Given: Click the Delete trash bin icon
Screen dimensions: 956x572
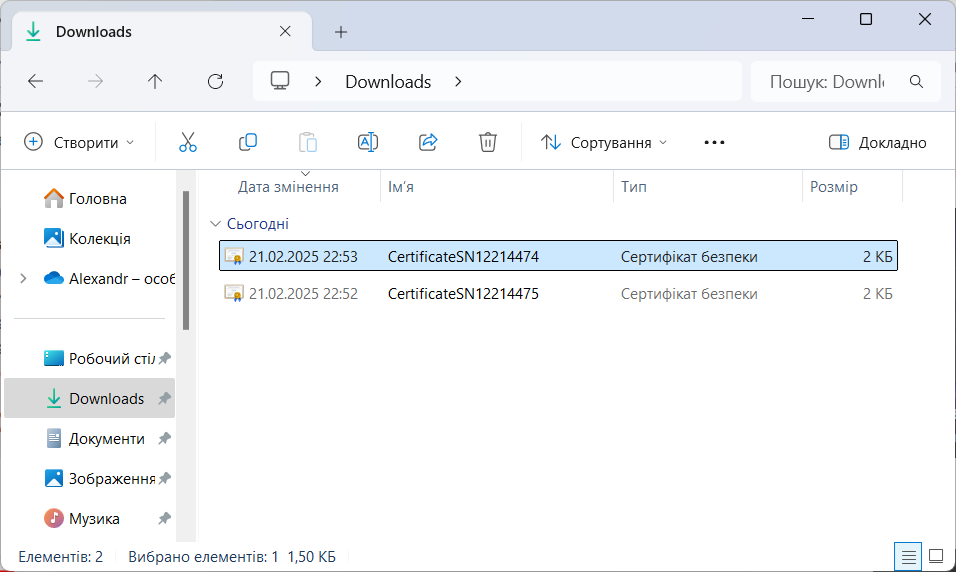Looking at the screenshot, I should 488,142.
